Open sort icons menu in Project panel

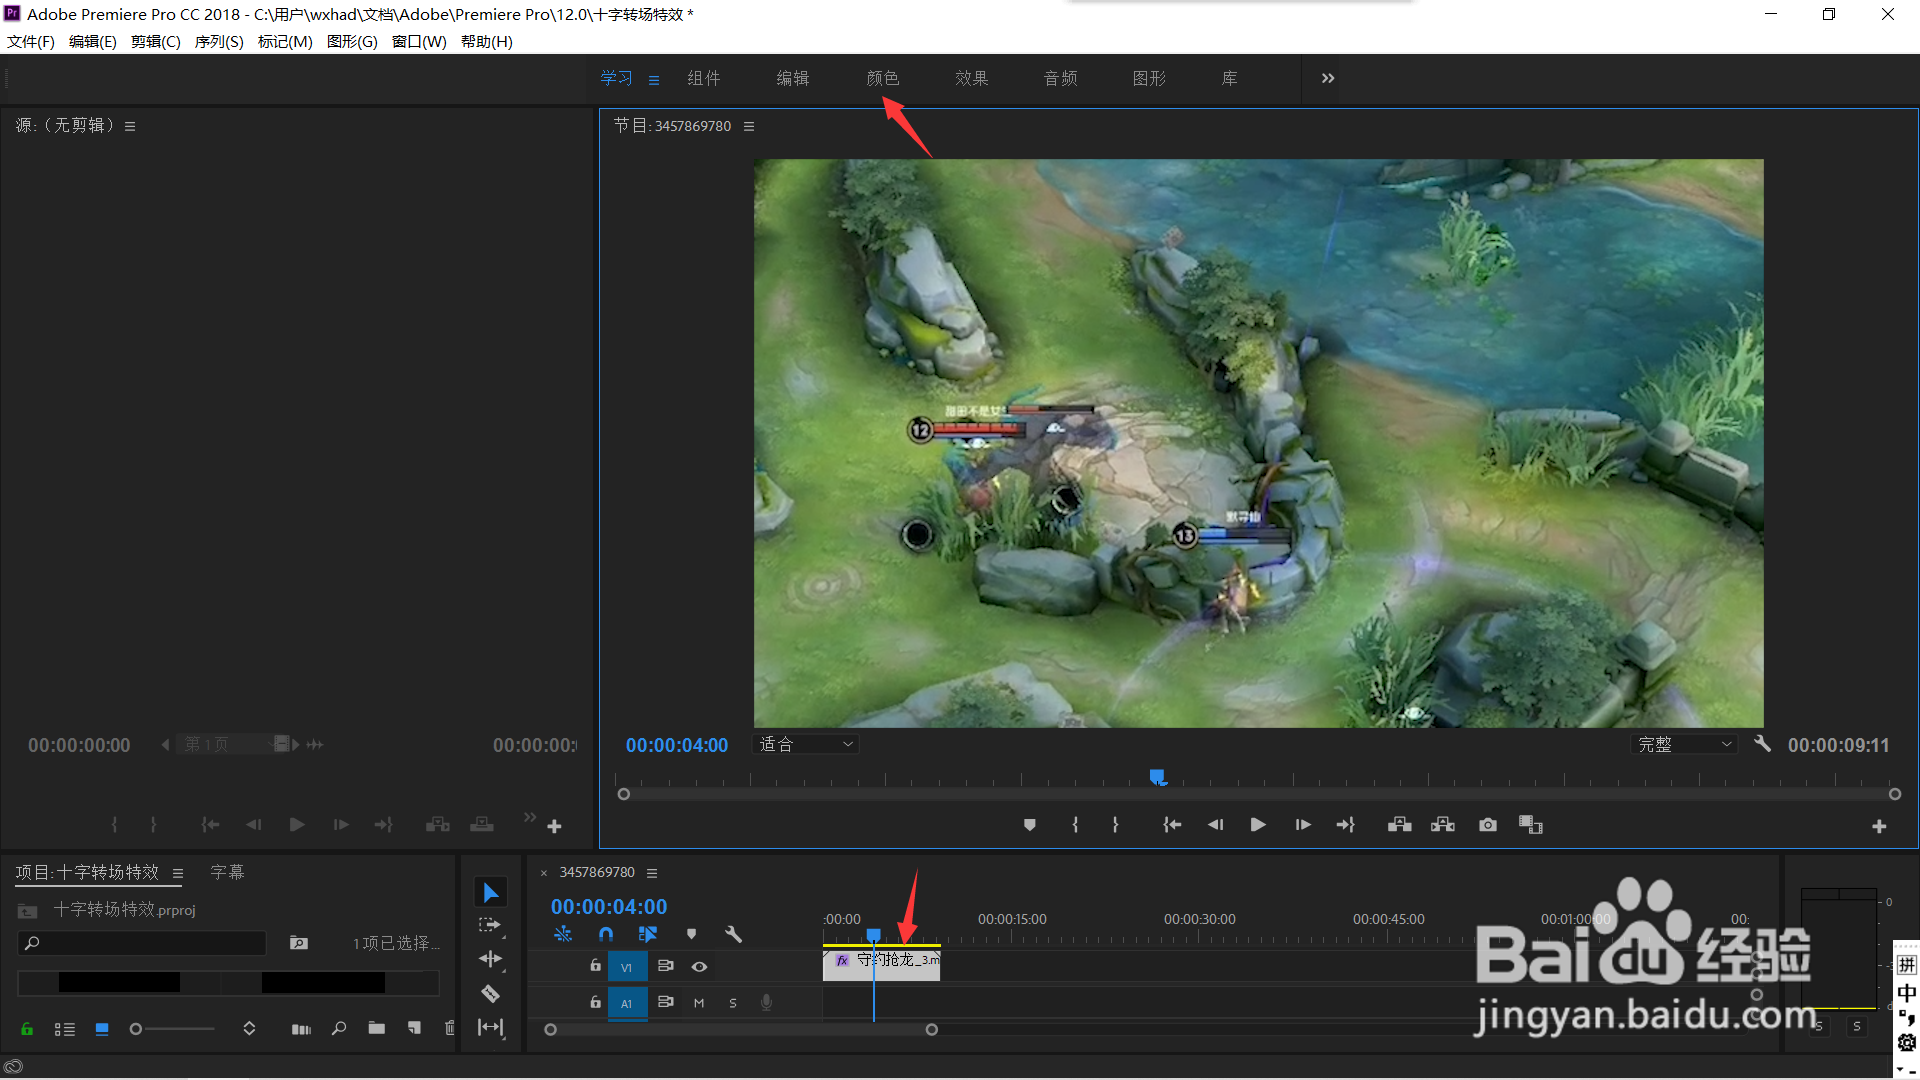(249, 1028)
